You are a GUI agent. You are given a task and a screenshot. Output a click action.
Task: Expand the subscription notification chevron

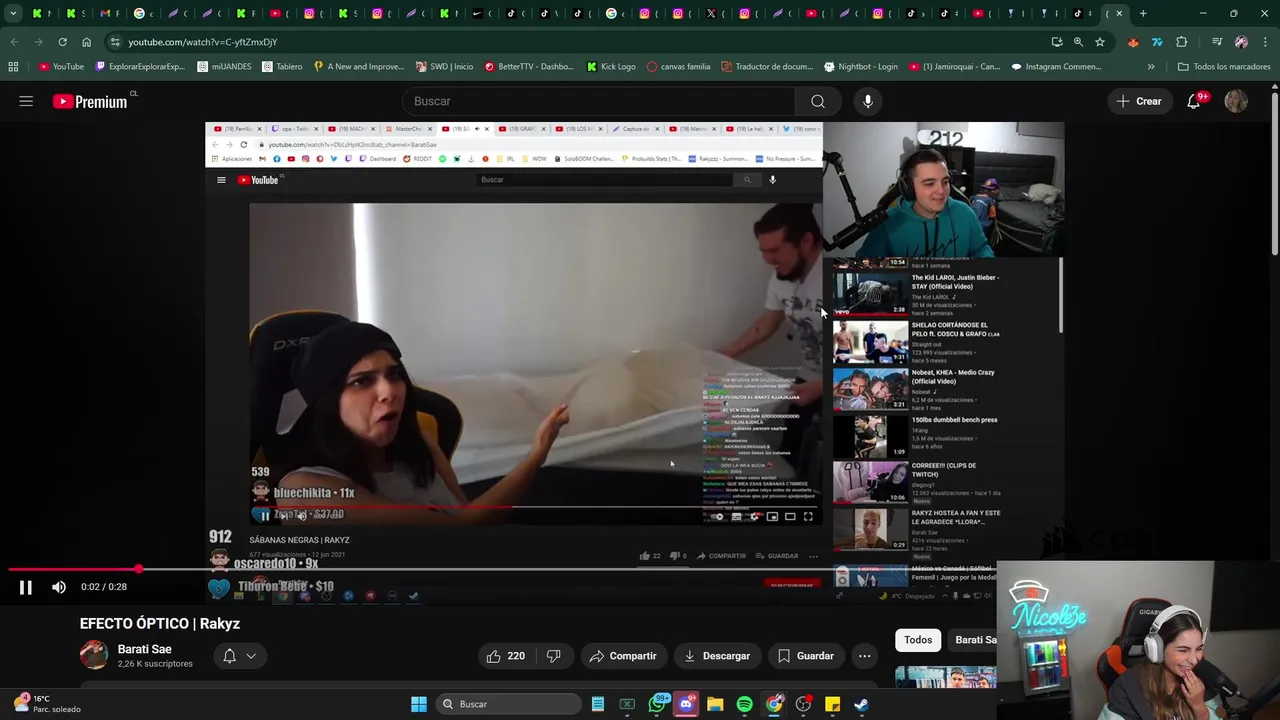click(251, 656)
